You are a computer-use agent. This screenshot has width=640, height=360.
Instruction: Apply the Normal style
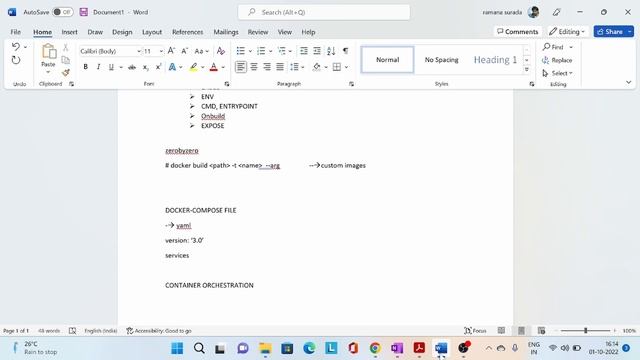tap(387, 60)
